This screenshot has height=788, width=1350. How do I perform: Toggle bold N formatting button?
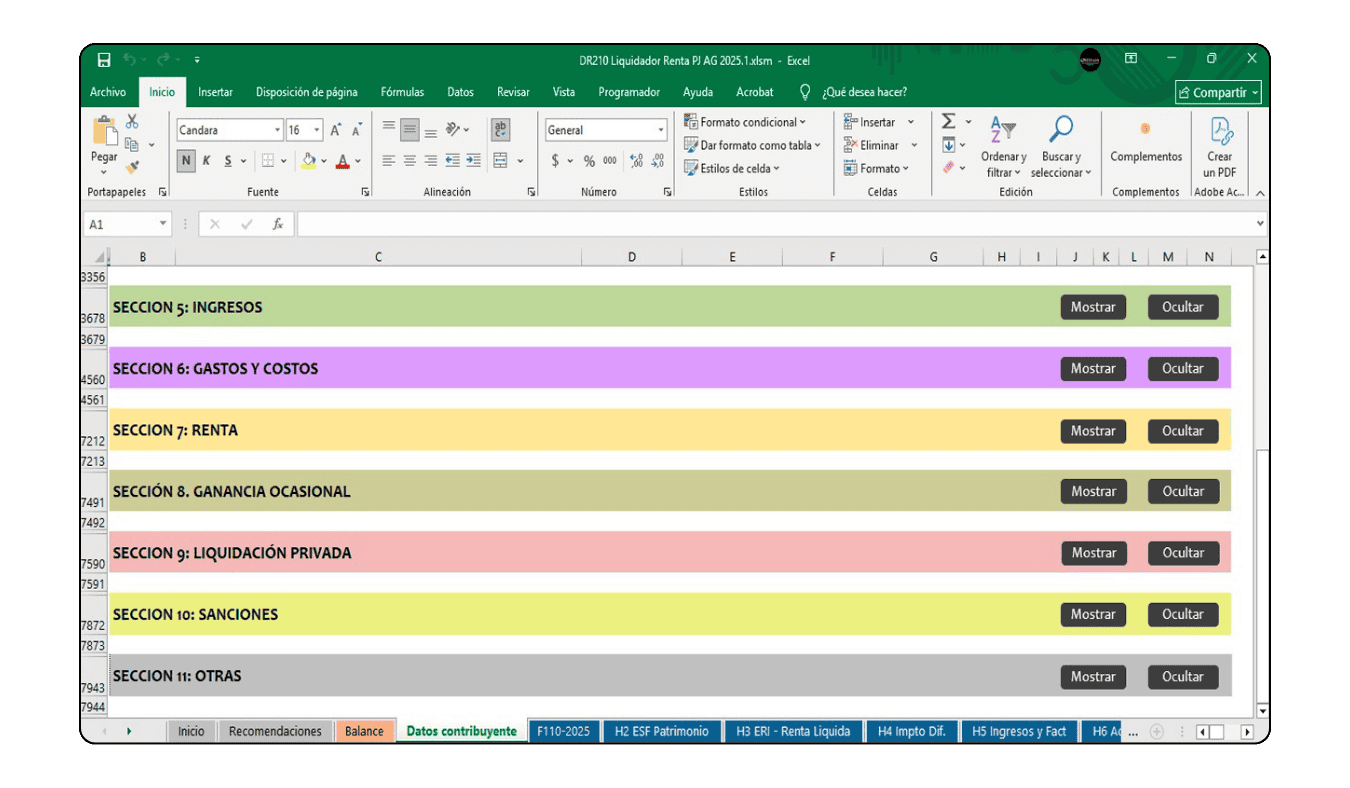pyautogui.click(x=186, y=161)
